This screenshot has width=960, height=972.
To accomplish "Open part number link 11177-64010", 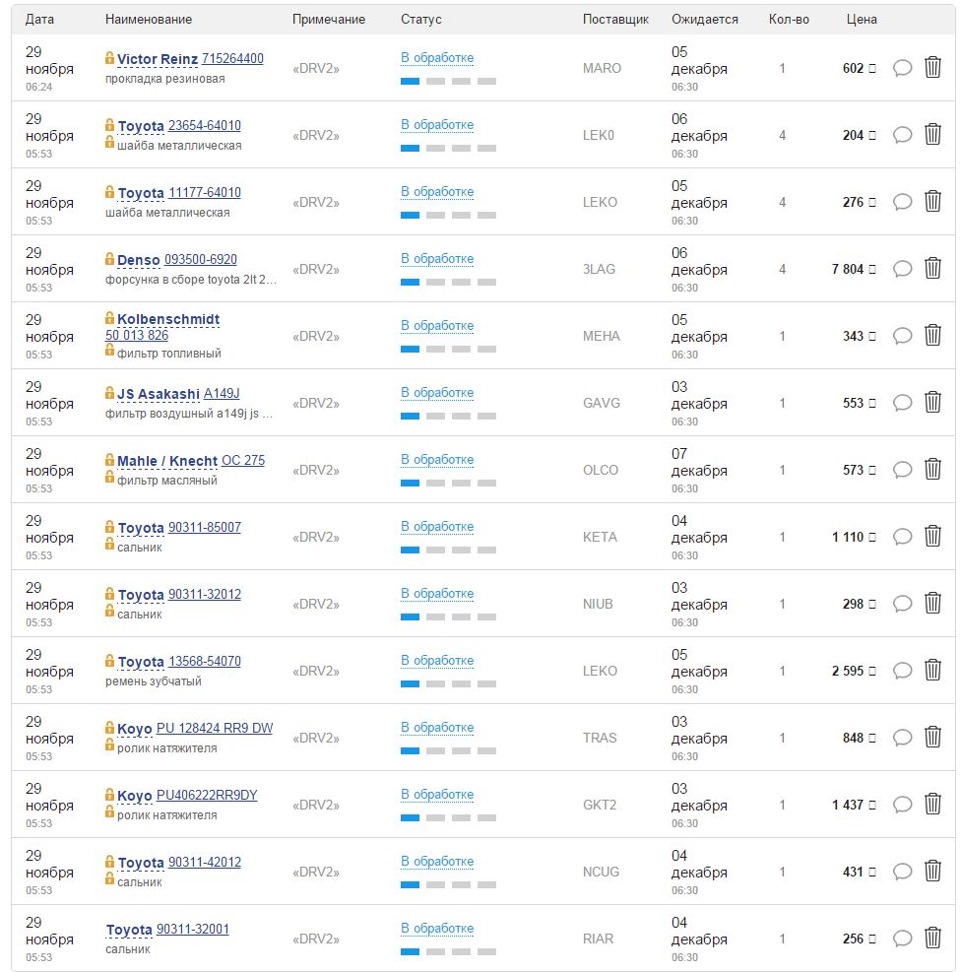I will pos(204,192).
